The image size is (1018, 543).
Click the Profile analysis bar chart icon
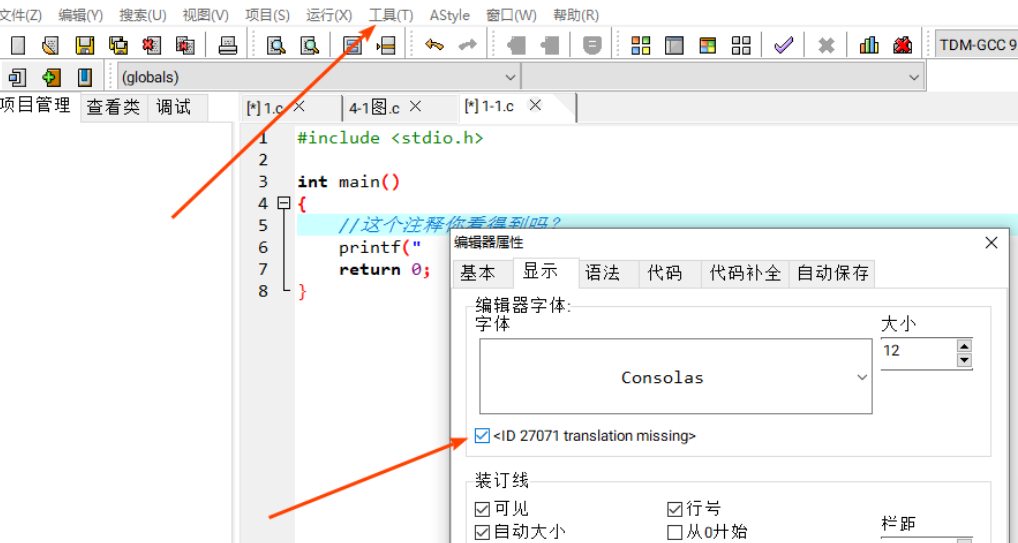click(869, 45)
